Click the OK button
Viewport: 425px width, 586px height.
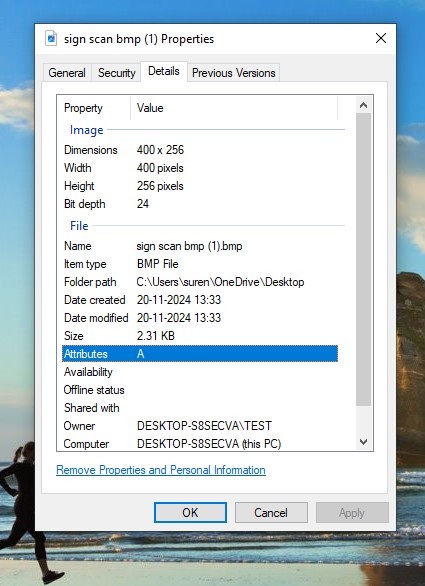(x=190, y=512)
